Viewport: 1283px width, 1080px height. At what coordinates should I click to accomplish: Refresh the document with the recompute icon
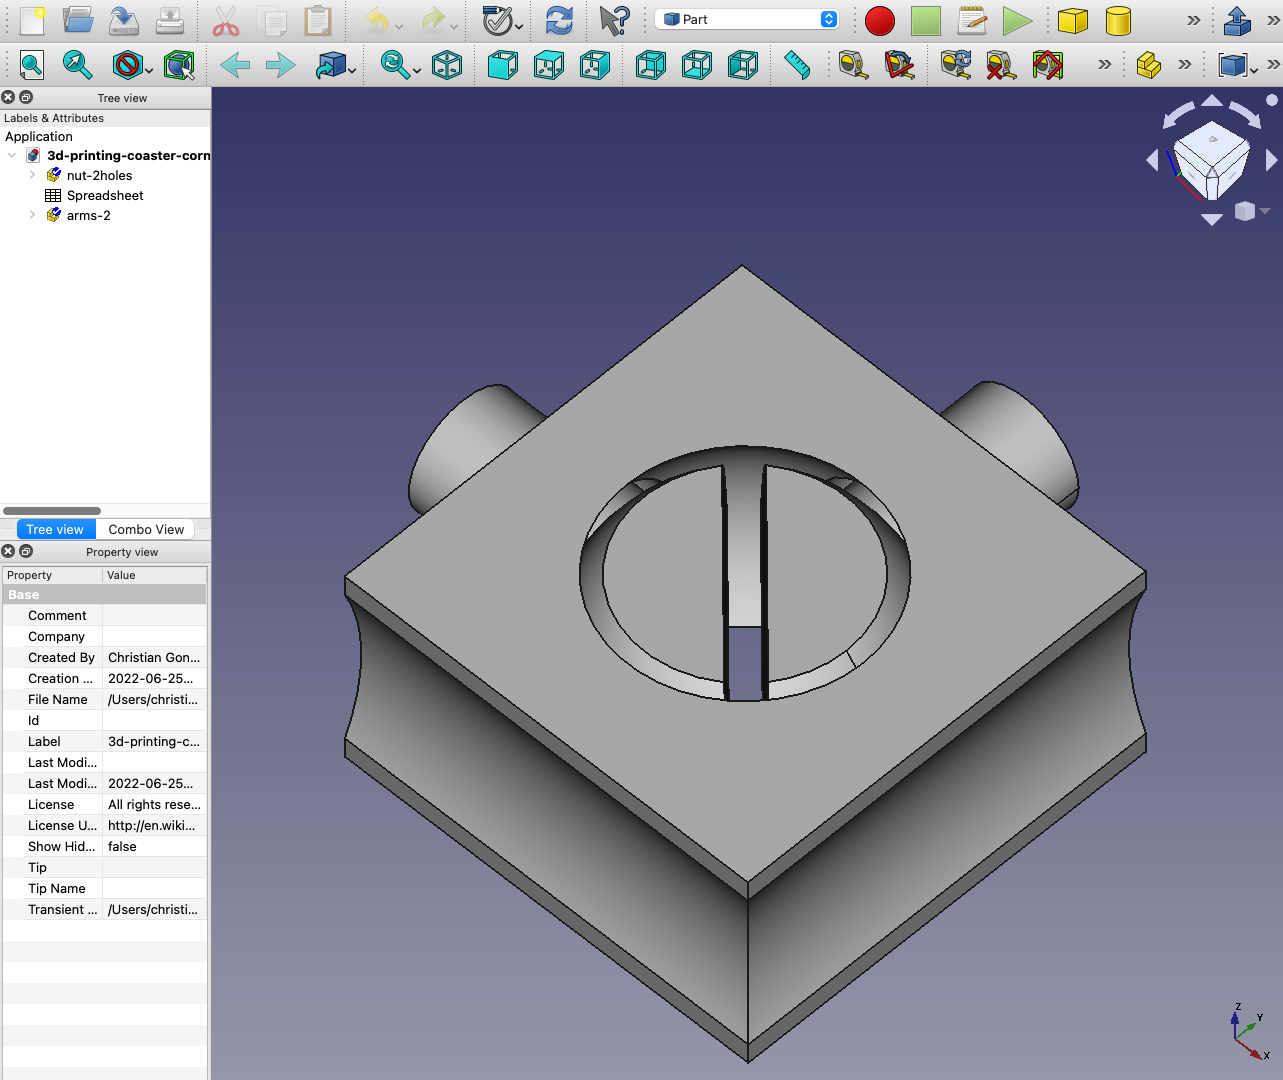tap(558, 20)
